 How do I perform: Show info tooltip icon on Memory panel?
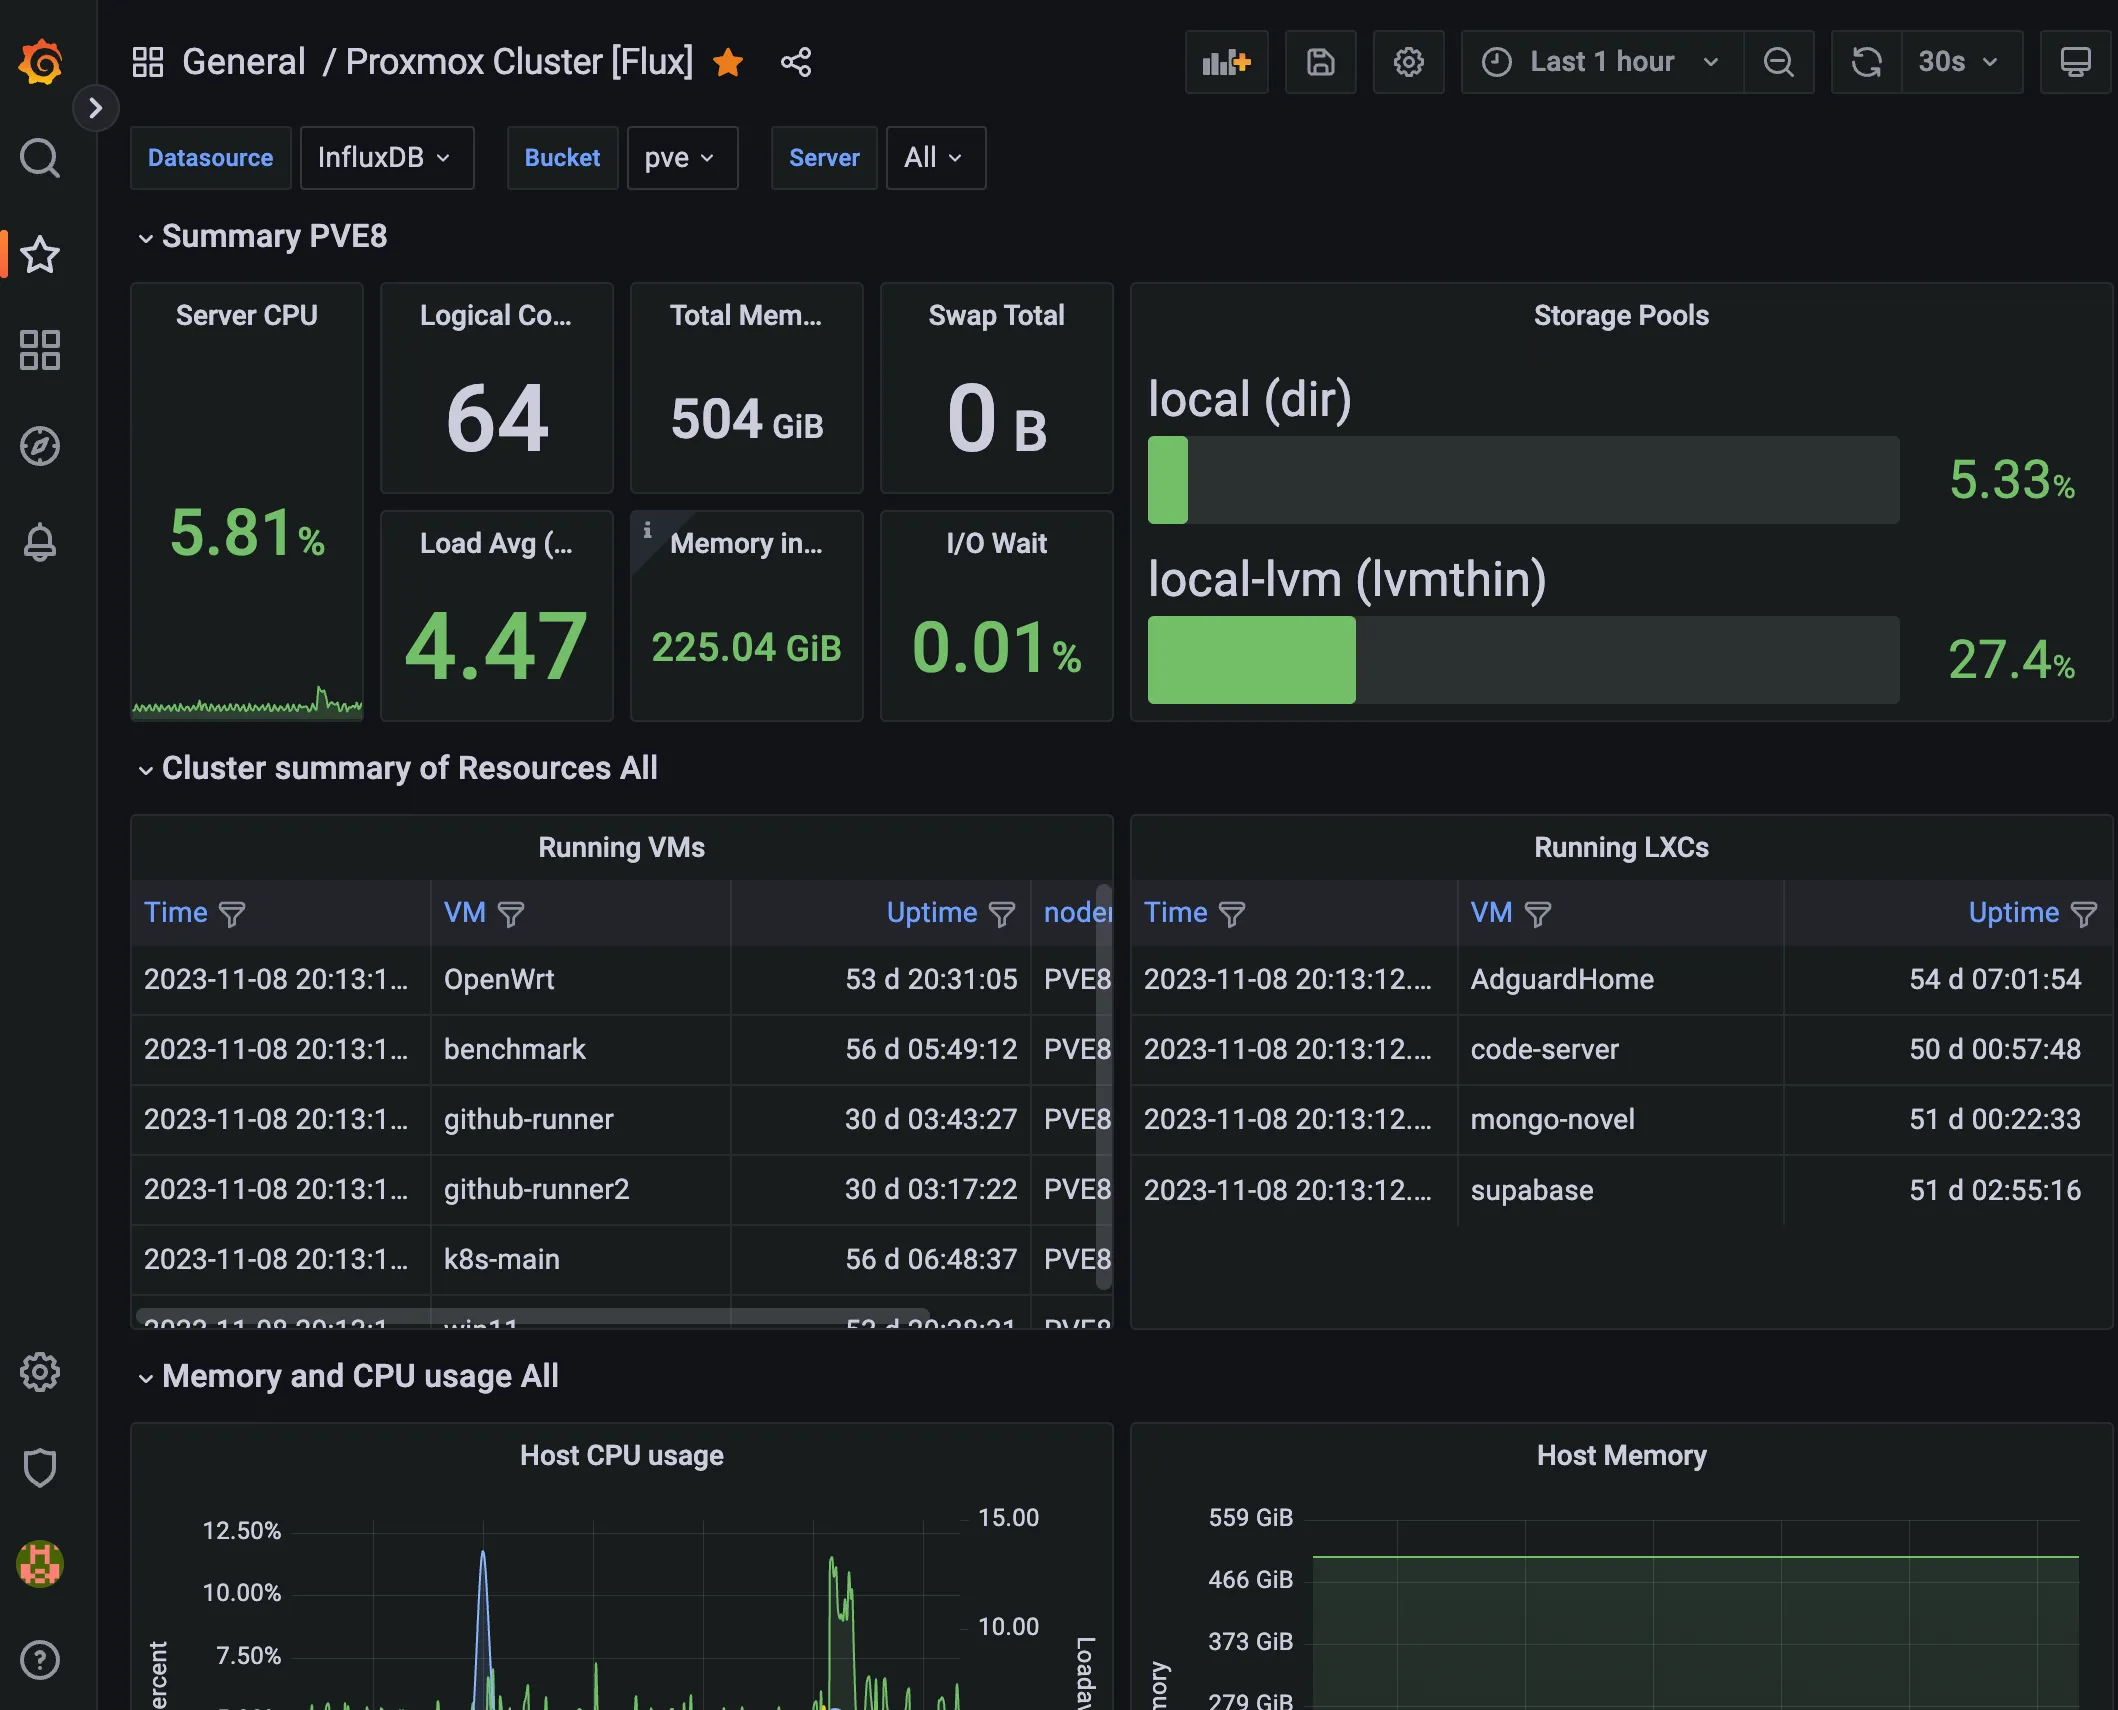coord(647,530)
